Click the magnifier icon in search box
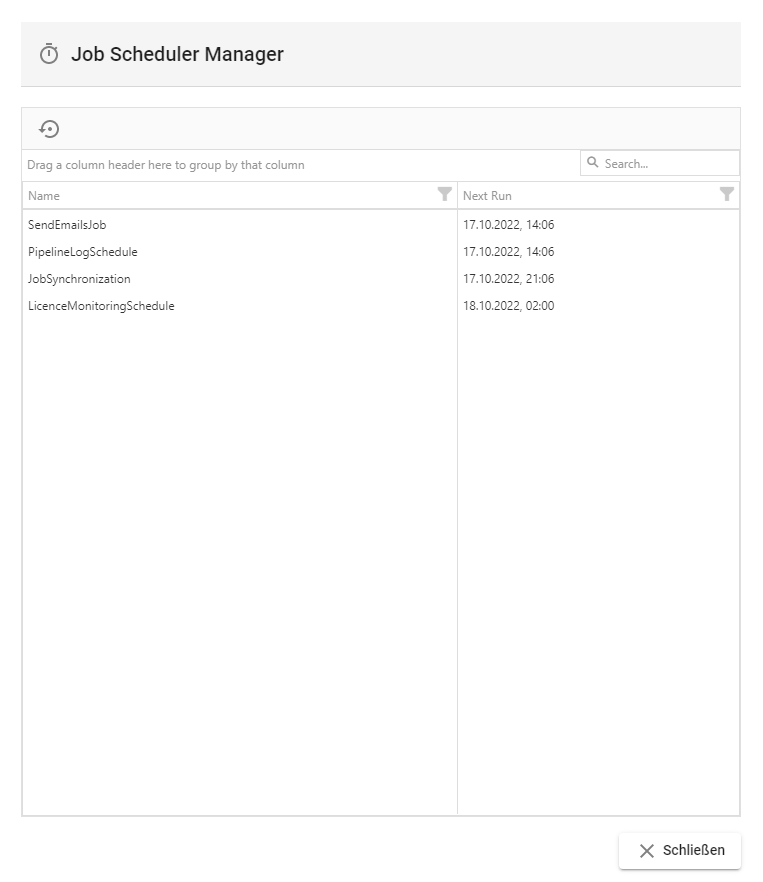Image resolution: width=763 pixels, height=882 pixels. 593,163
